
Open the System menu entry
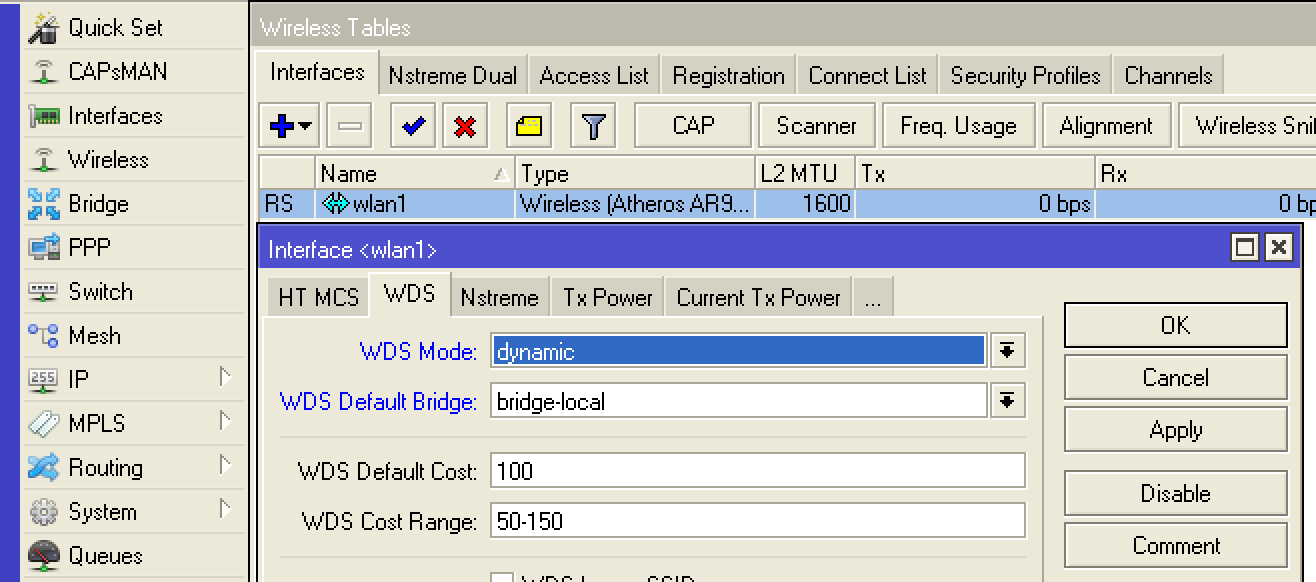pyautogui.click(x=133, y=512)
